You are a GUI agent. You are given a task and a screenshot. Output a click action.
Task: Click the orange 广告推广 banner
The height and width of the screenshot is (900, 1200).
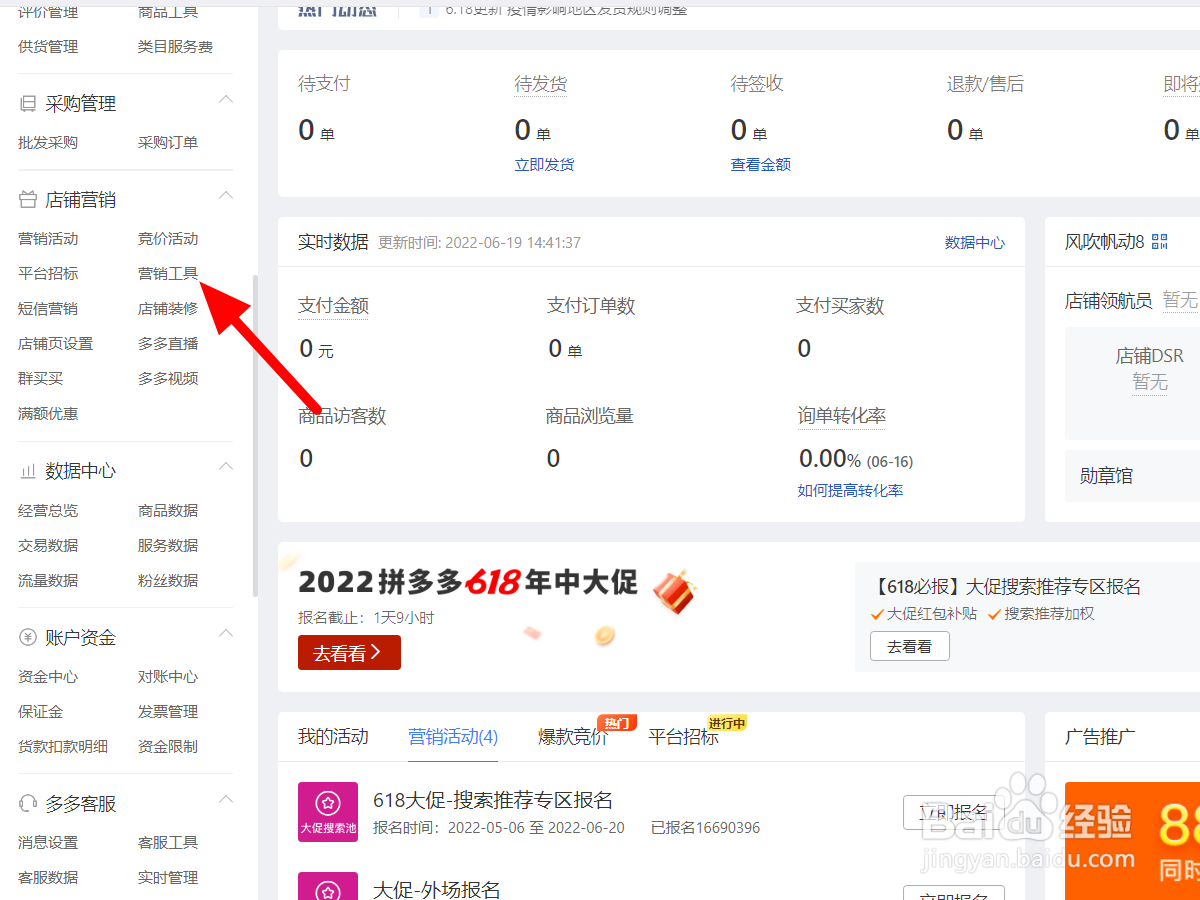tap(1132, 841)
